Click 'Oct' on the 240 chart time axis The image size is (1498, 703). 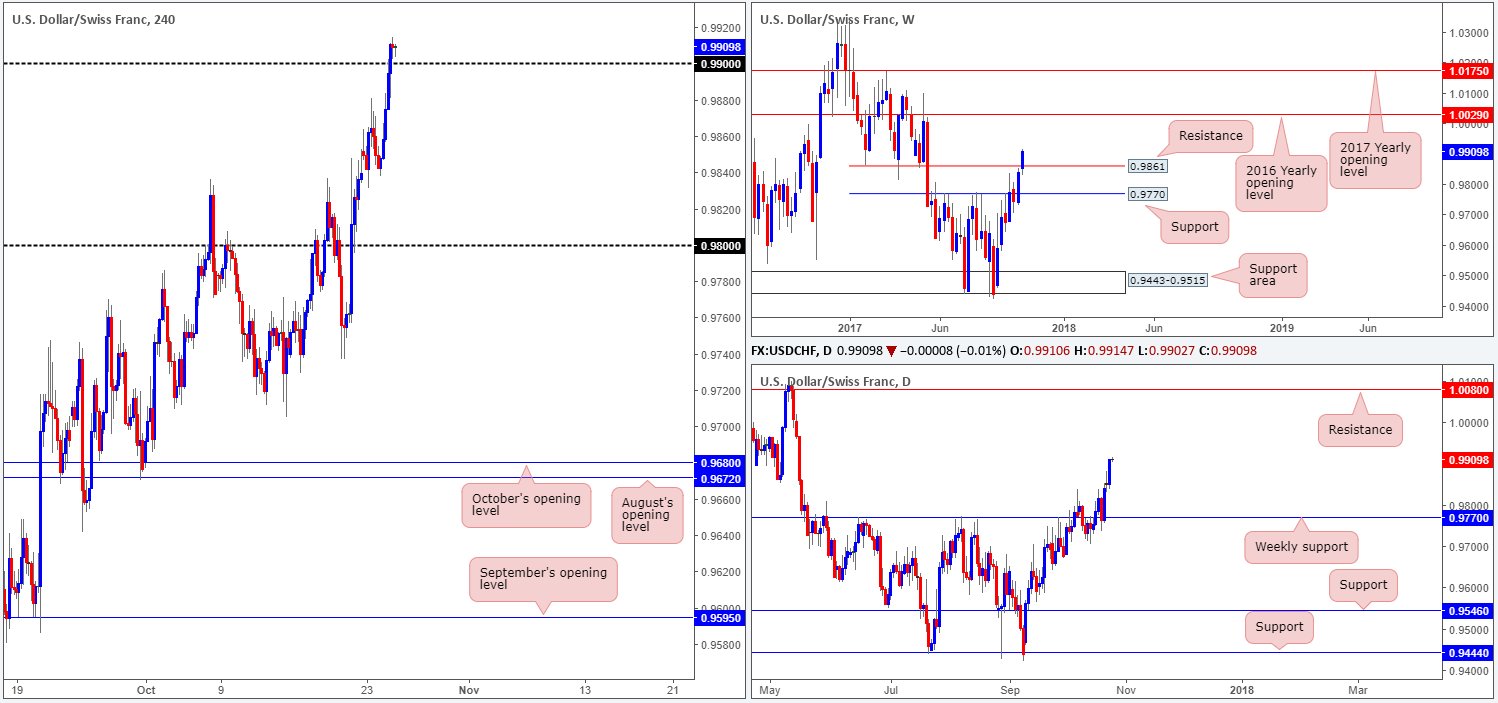coord(146,689)
